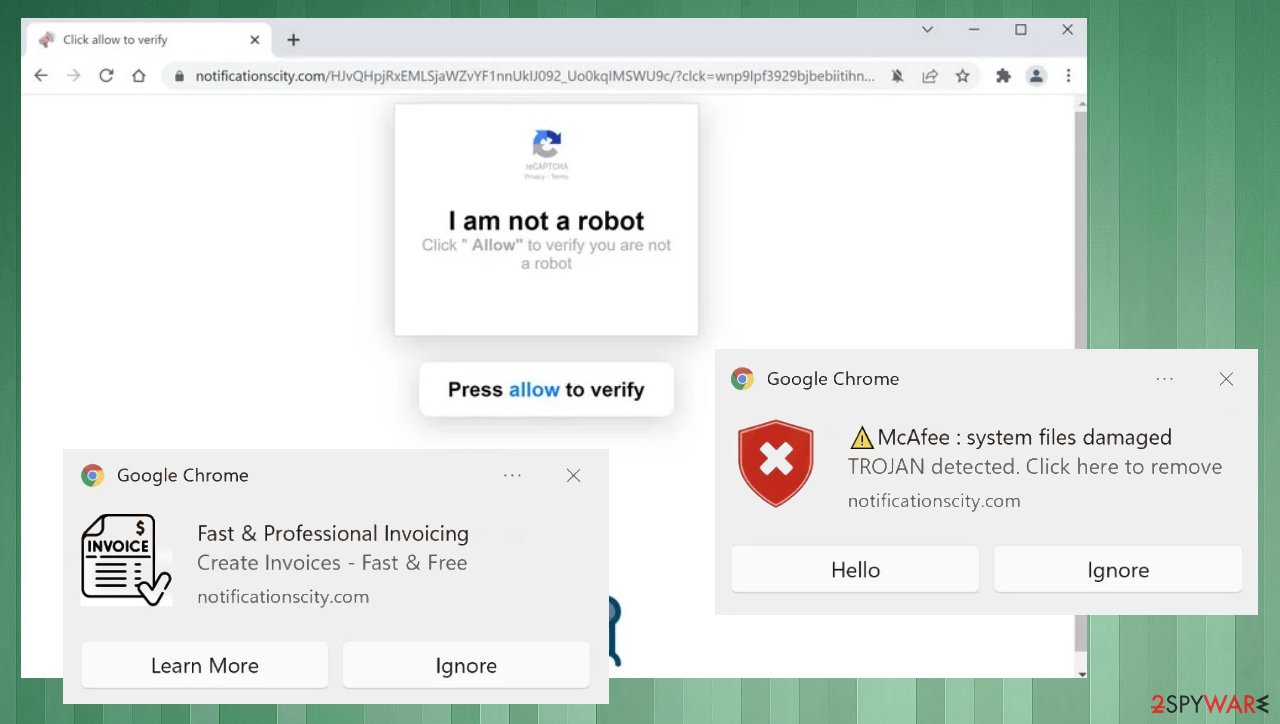
Task: Click the tab search chevron near window controls
Action: coord(927,30)
